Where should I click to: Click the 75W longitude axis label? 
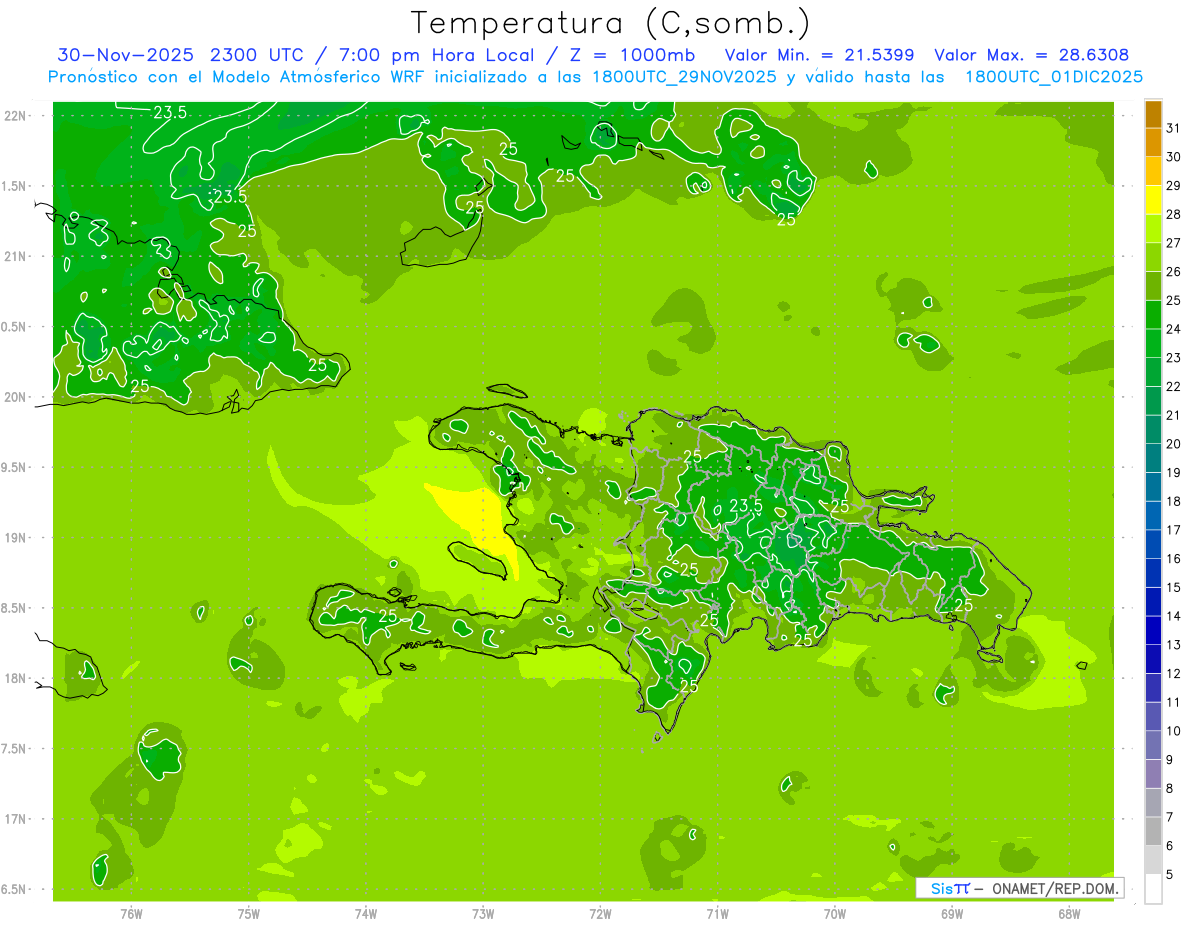pyautogui.click(x=249, y=914)
